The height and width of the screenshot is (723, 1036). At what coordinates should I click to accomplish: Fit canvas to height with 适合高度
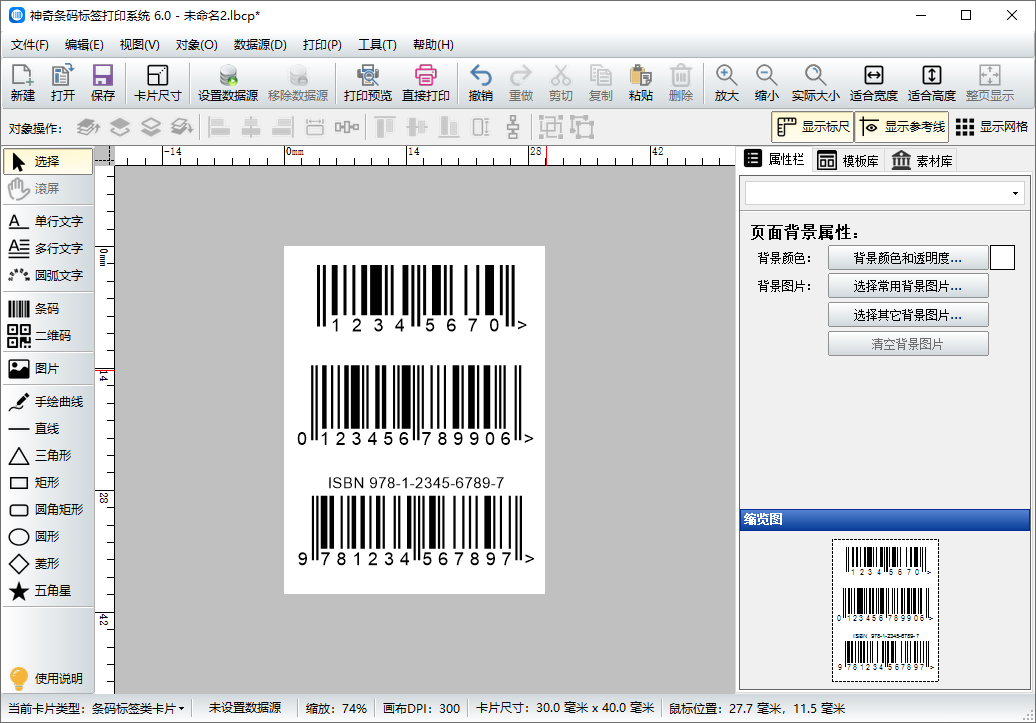click(x=932, y=83)
